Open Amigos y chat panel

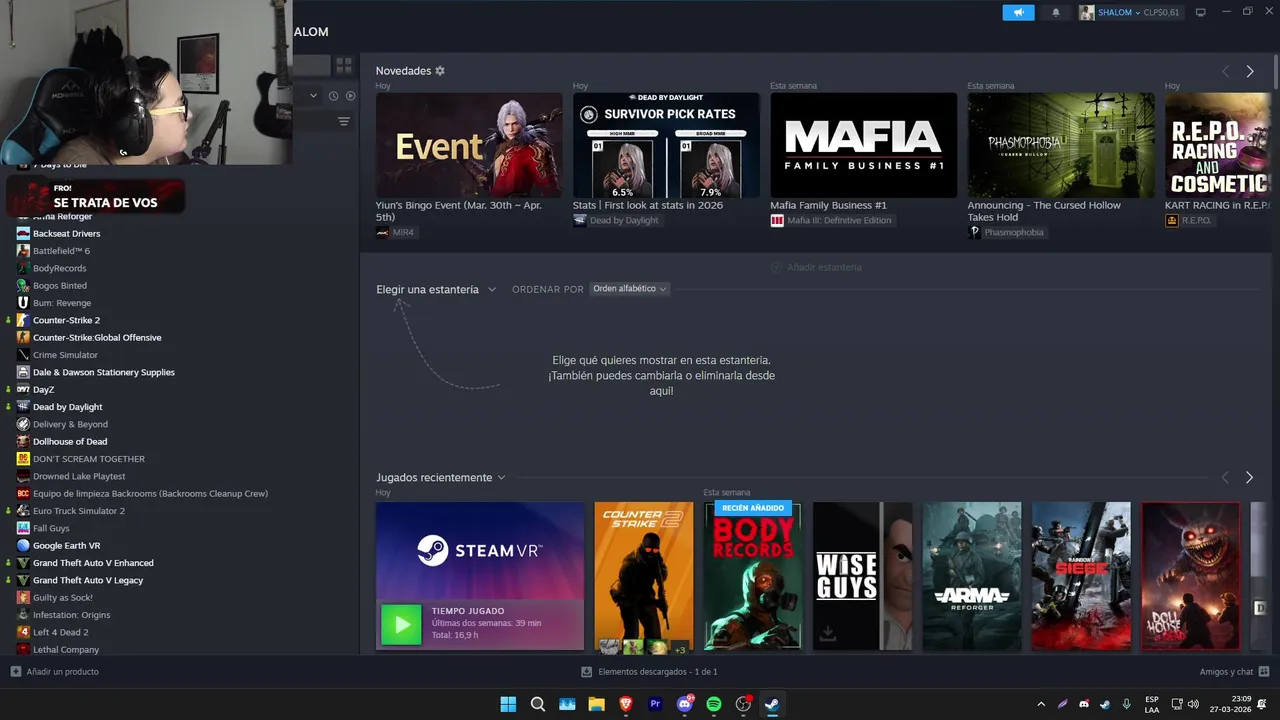(1234, 672)
